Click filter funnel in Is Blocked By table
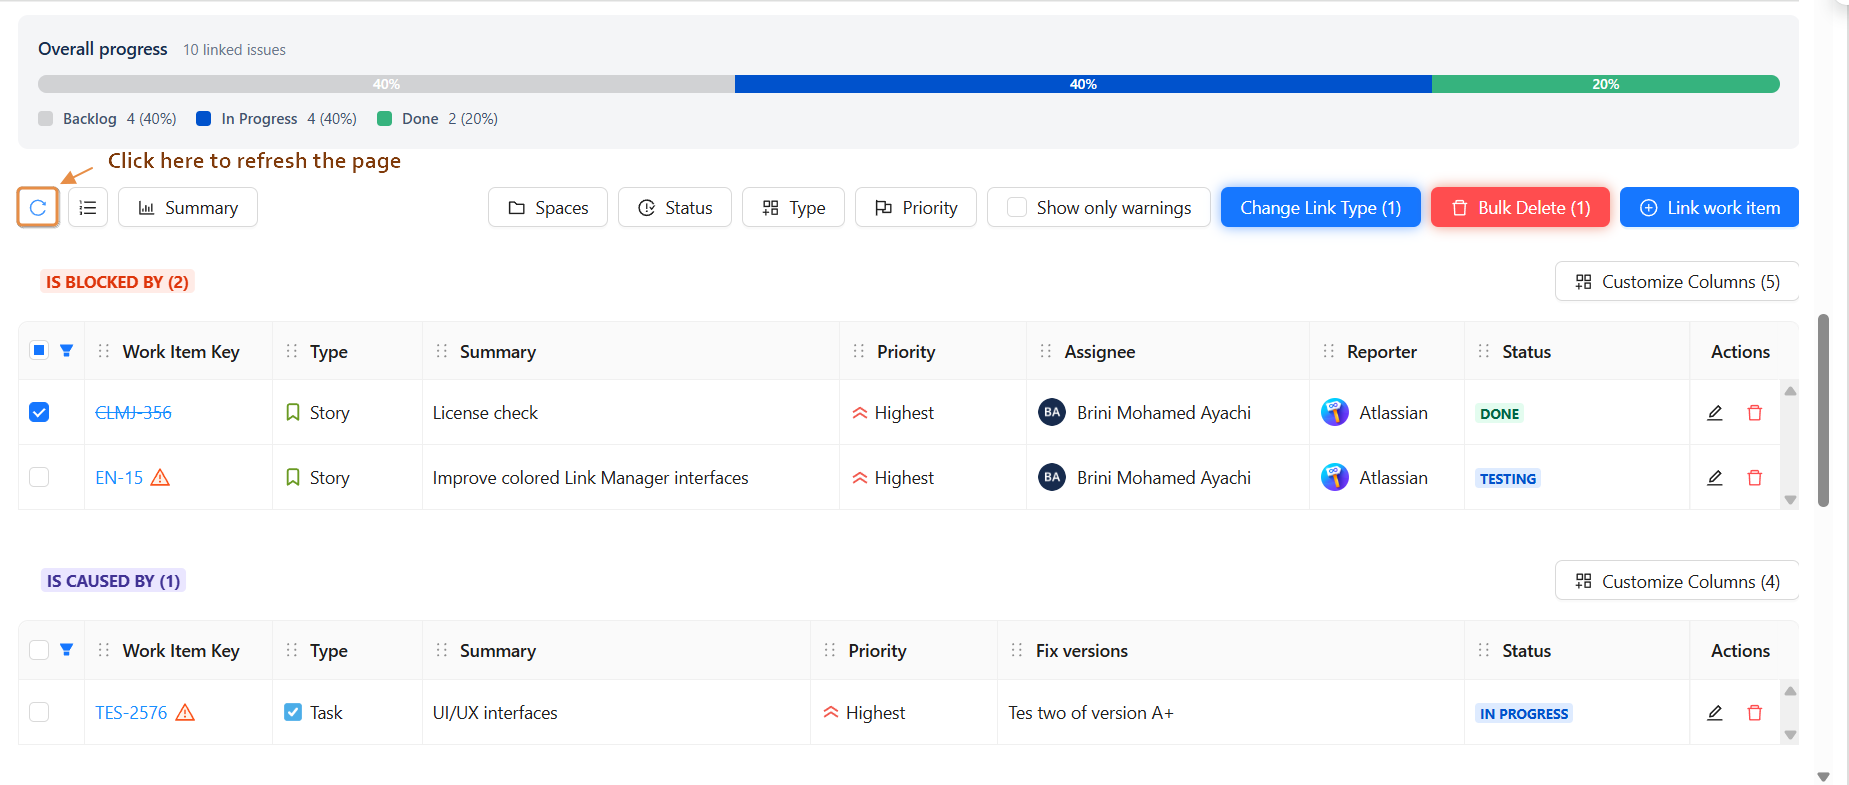The height and width of the screenshot is (785, 1849). pyautogui.click(x=67, y=351)
